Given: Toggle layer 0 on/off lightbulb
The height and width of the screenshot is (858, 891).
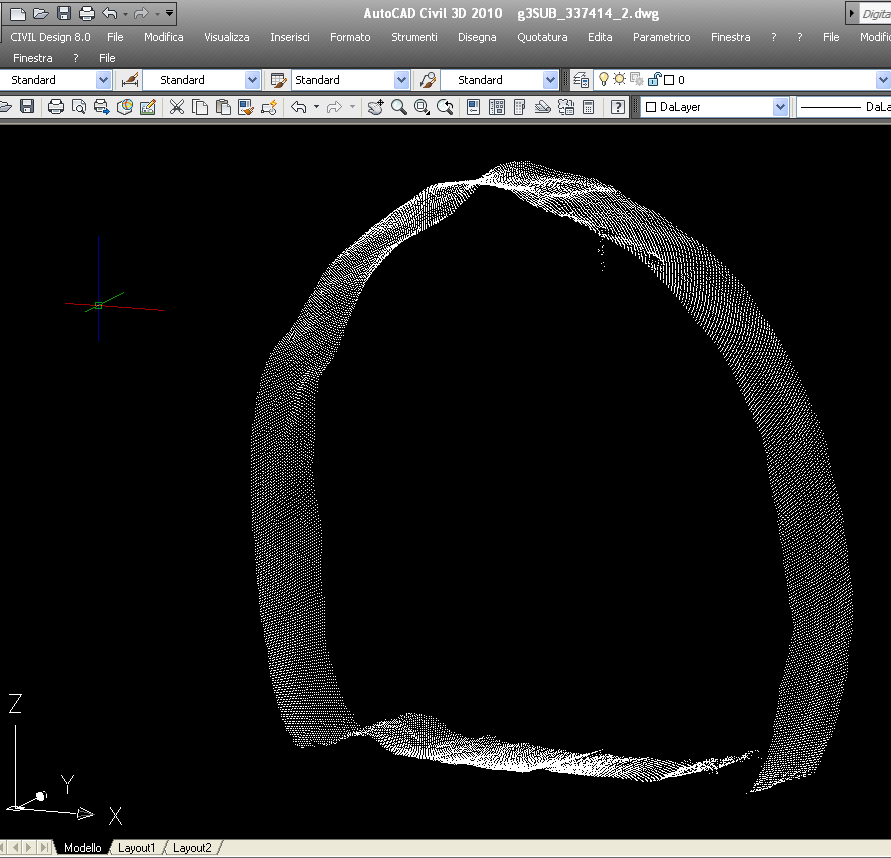Looking at the screenshot, I should click(604, 80).
